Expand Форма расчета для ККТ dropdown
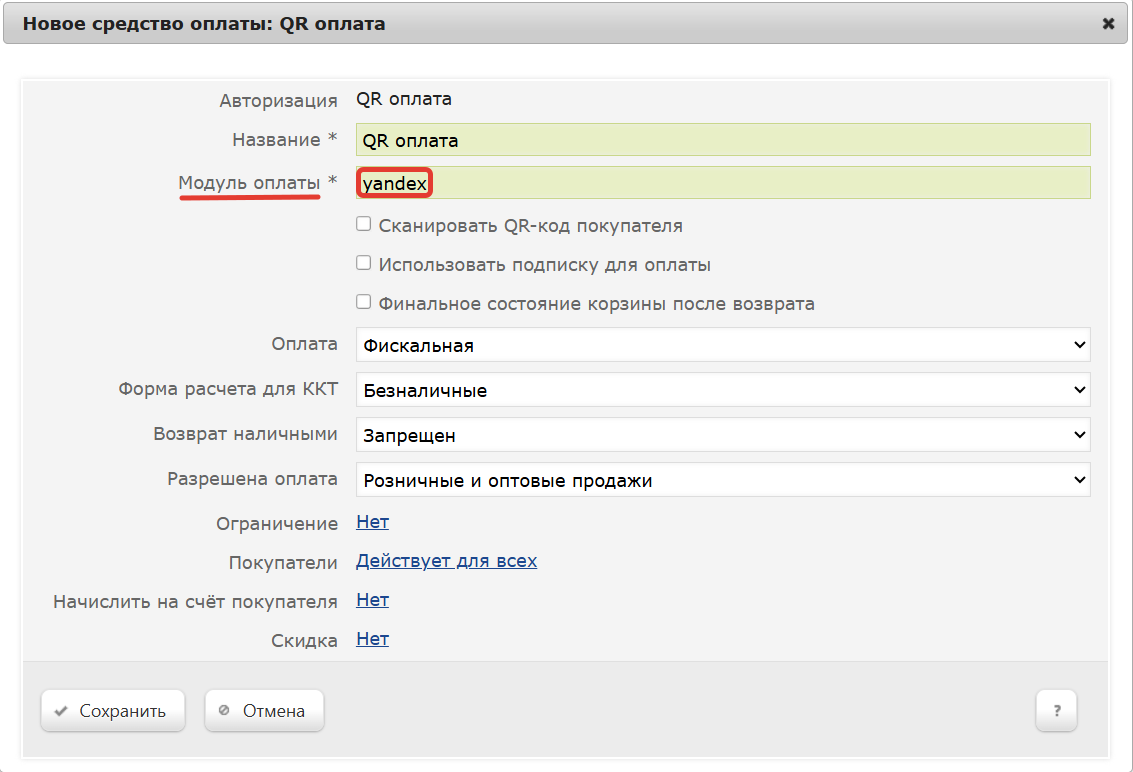This screenshot has height=772, width=1133. point(723,390)
